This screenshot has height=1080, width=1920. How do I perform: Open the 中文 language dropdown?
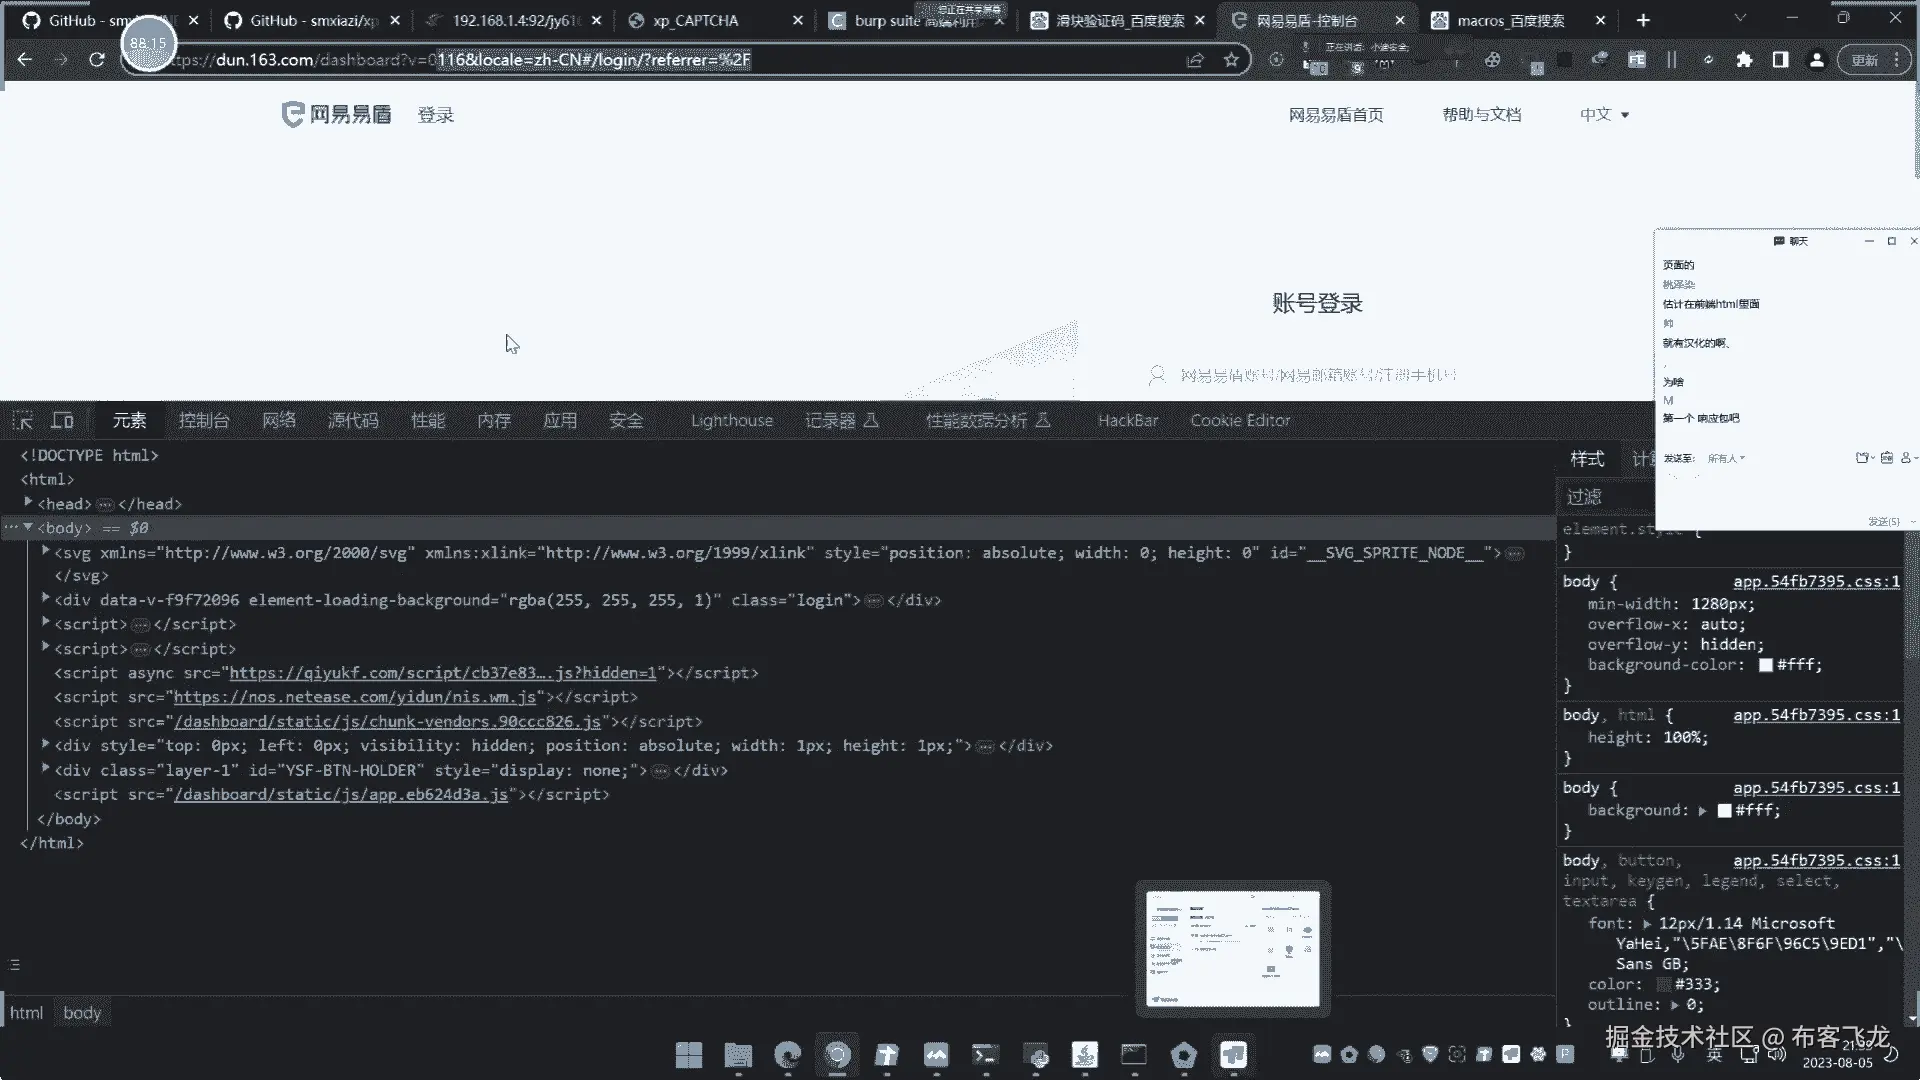point(1604,115)
